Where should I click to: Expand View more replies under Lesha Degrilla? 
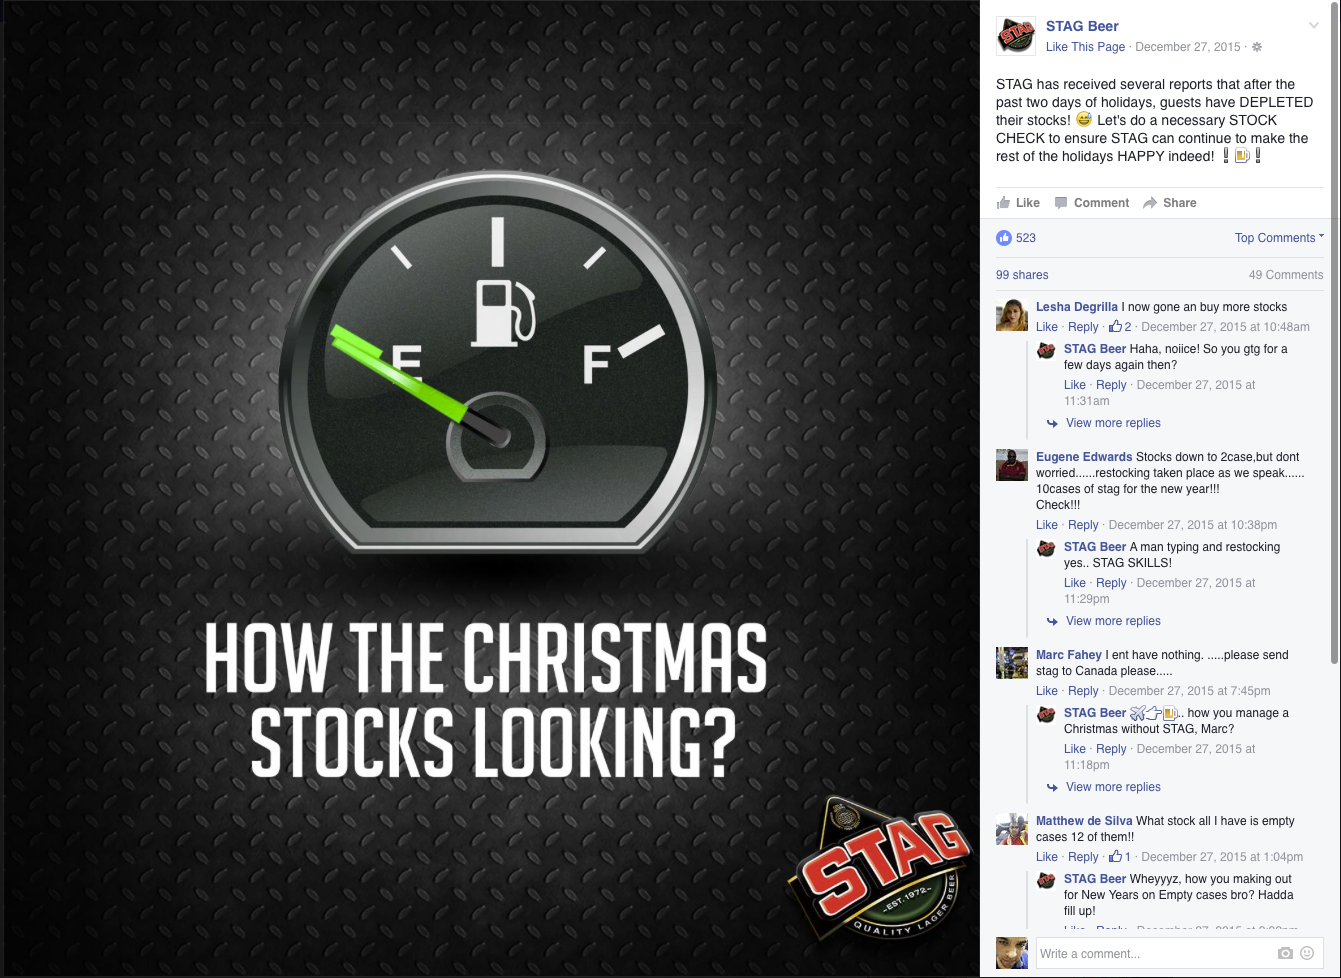coord(1113,423)
